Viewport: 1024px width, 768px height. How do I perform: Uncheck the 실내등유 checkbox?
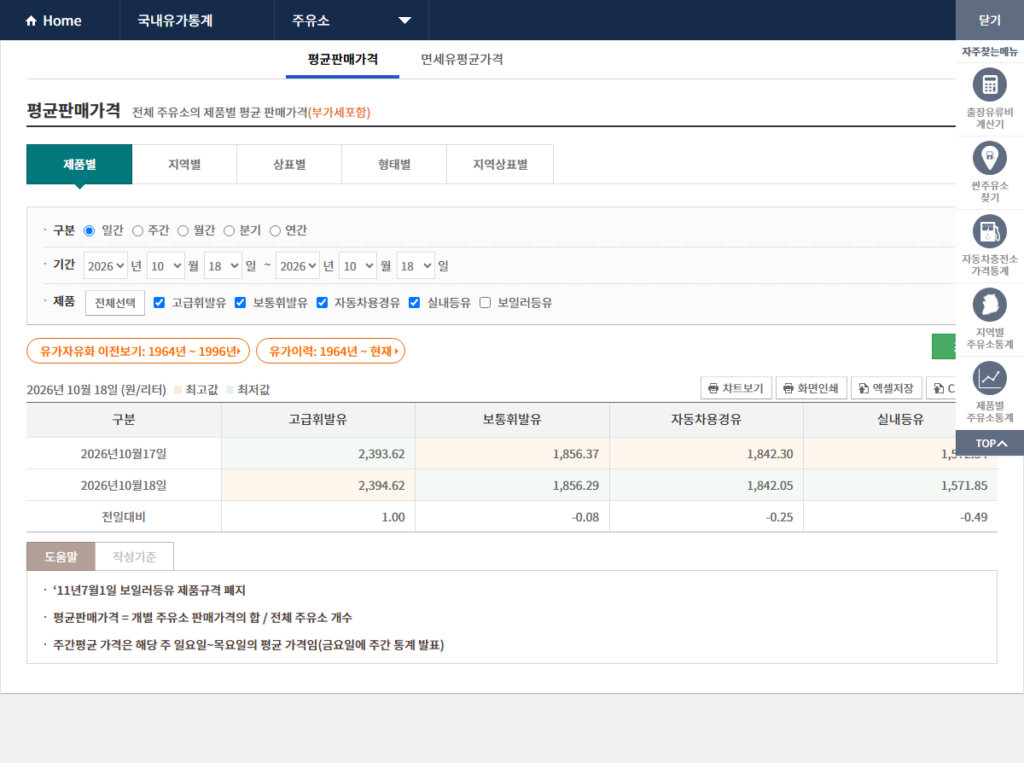(x=414, y=302)
